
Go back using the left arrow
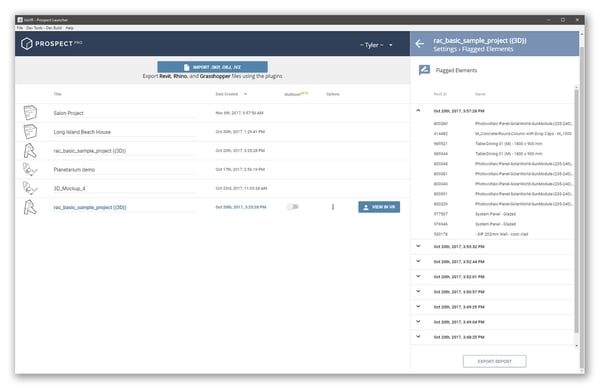420,44
